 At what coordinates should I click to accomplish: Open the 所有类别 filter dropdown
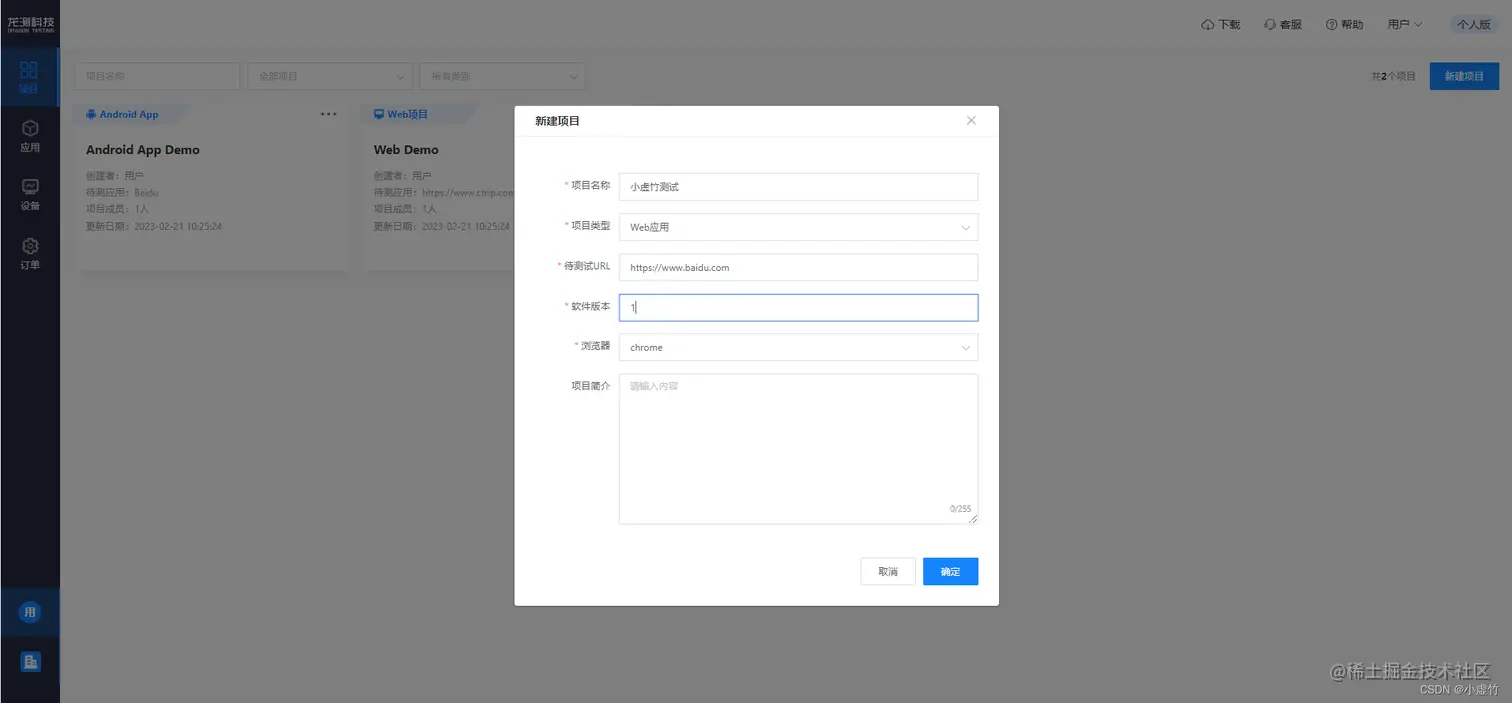503,76
